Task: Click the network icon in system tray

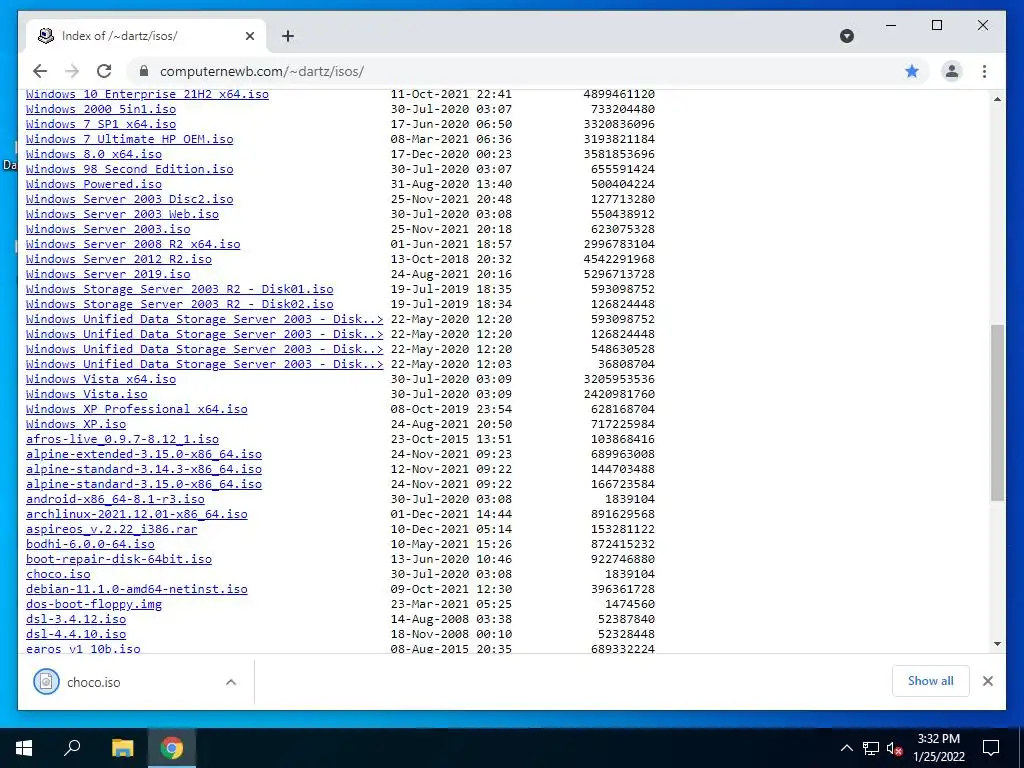Action: click(x=871, y=748)
